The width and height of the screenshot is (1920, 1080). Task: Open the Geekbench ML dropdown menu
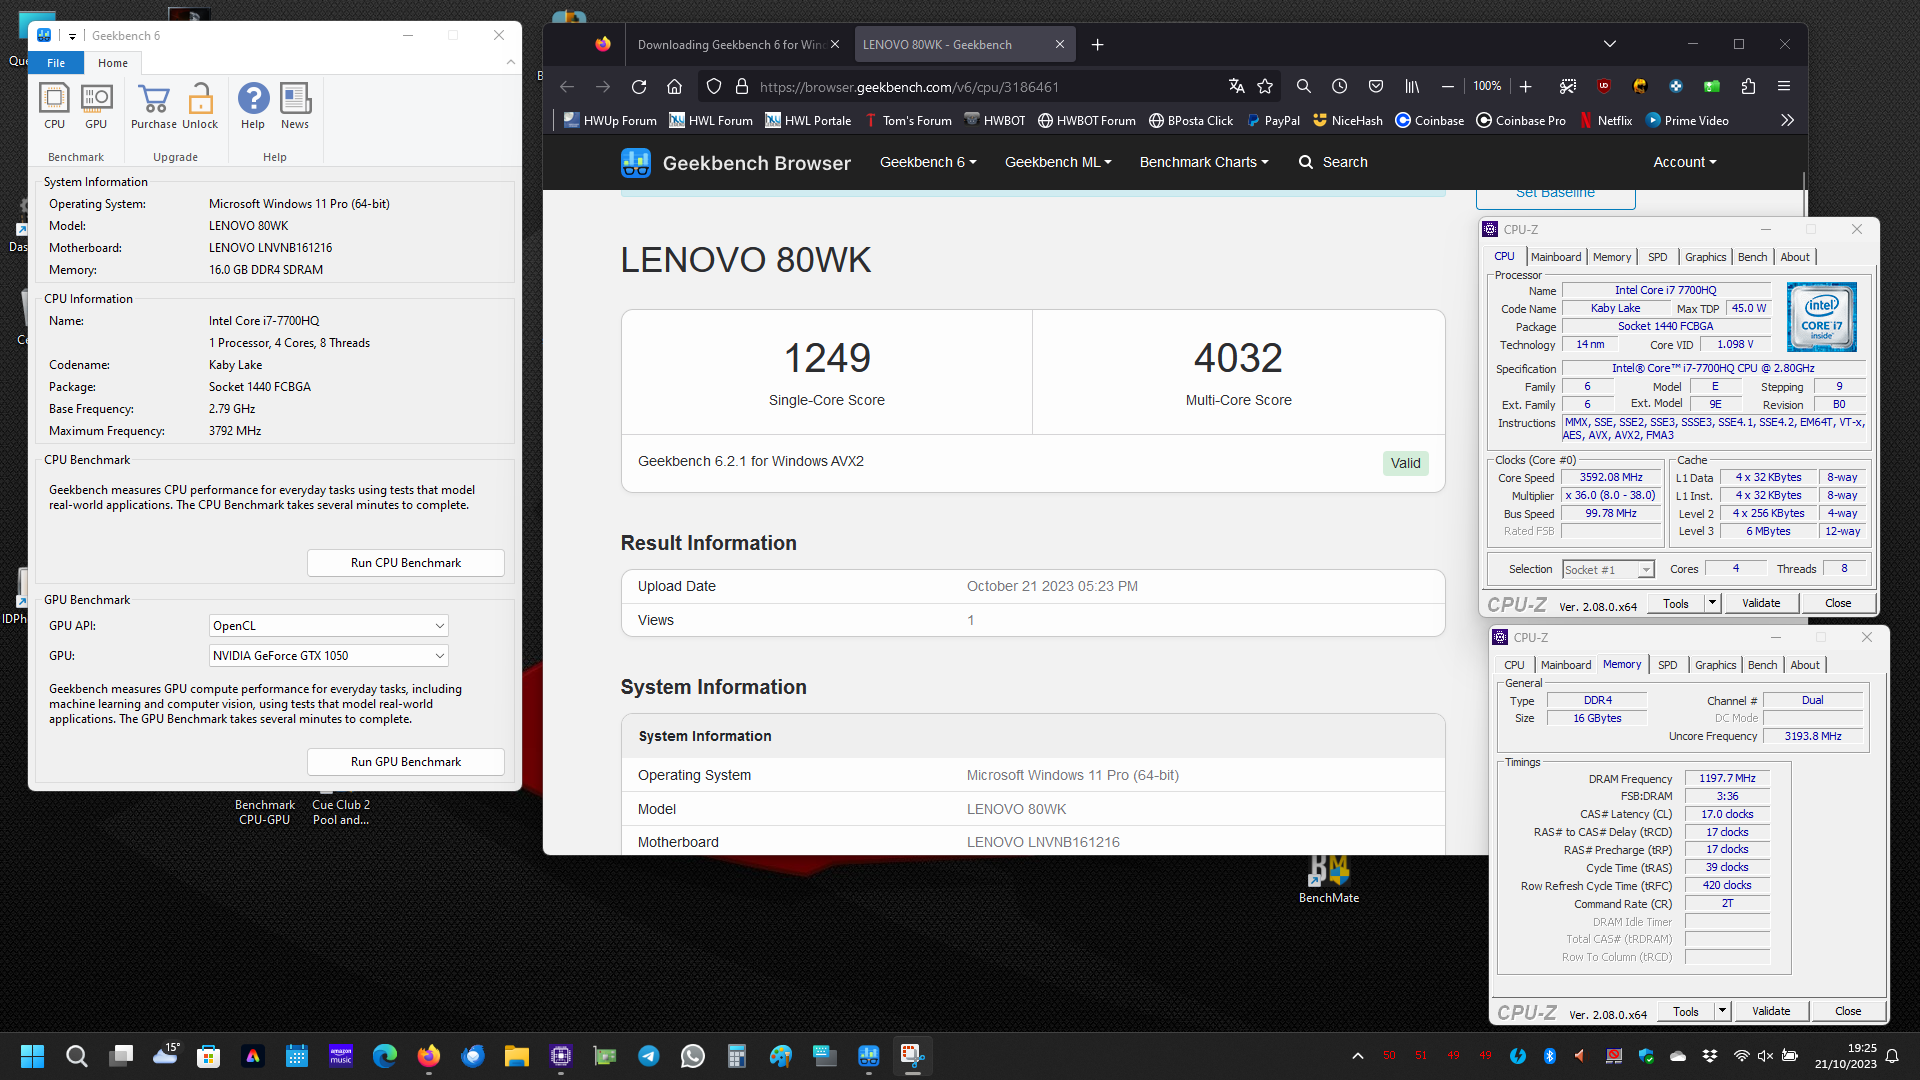(x=1058, y=162)
